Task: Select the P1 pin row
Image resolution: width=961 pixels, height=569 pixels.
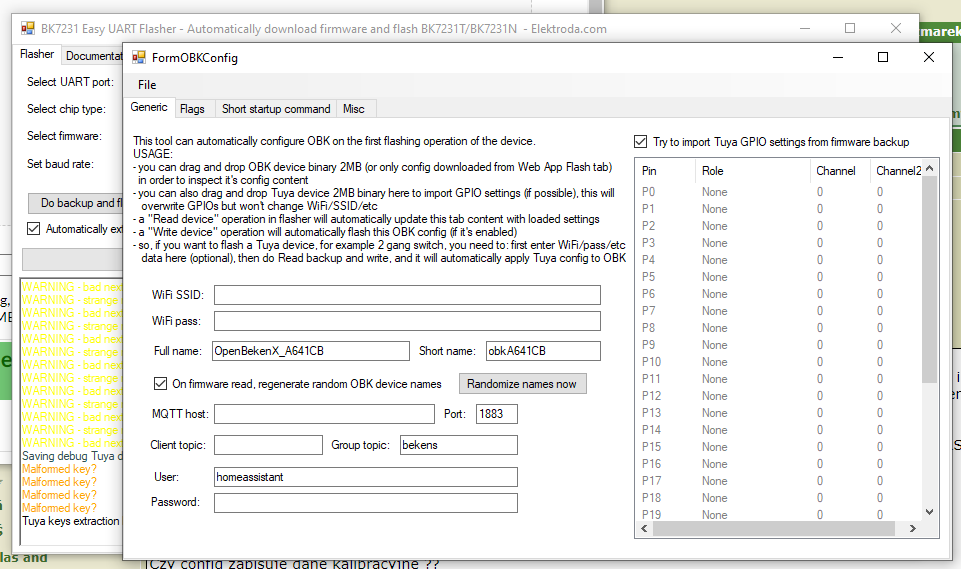Action: pyautogui.click(x=778, y=209)
